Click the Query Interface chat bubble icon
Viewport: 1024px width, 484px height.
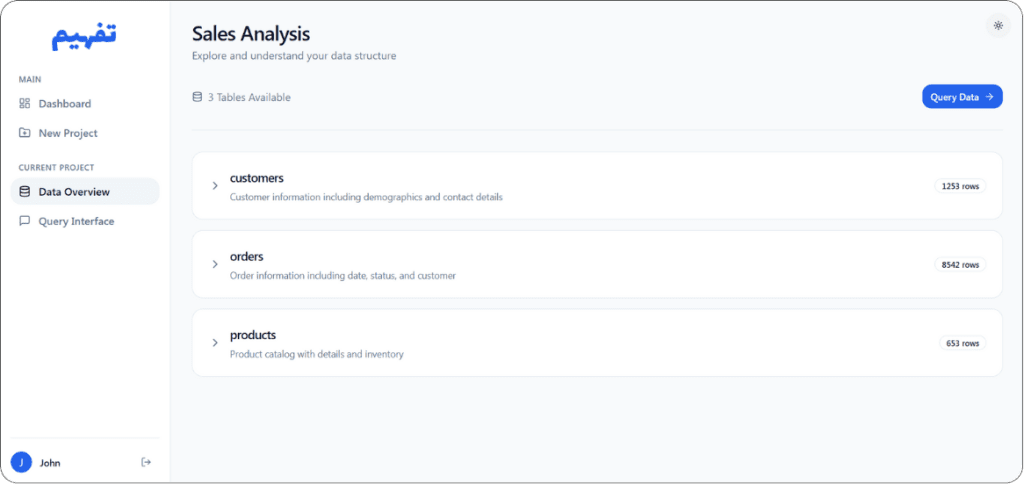(25, 221)
